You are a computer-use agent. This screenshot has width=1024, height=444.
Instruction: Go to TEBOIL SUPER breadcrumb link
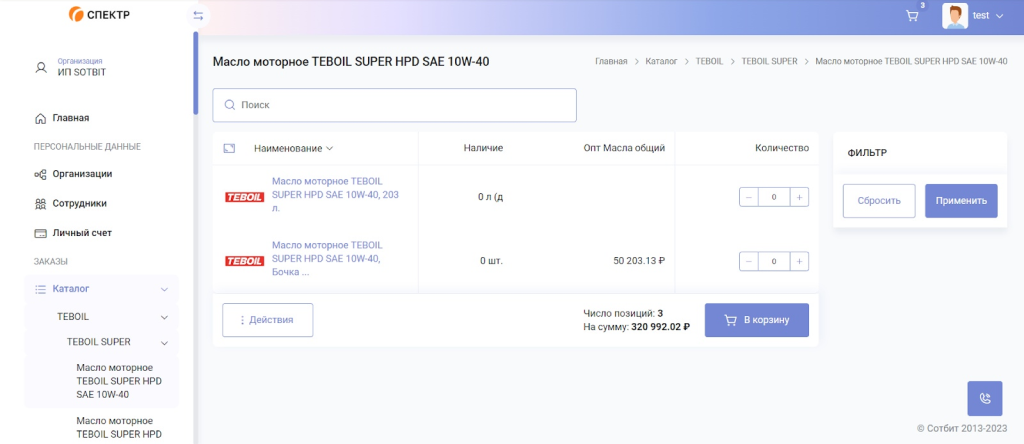coord(769,61)
